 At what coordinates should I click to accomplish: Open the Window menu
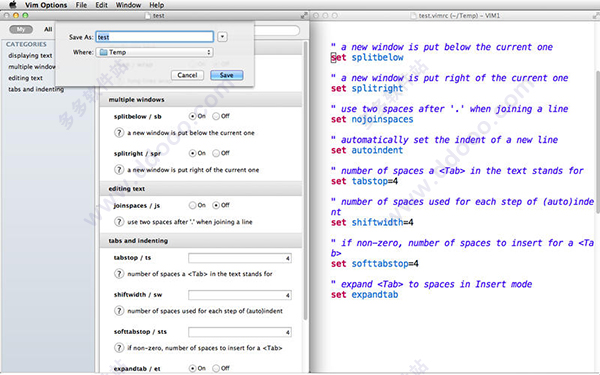pyautogui.click(x=128, y=5)
